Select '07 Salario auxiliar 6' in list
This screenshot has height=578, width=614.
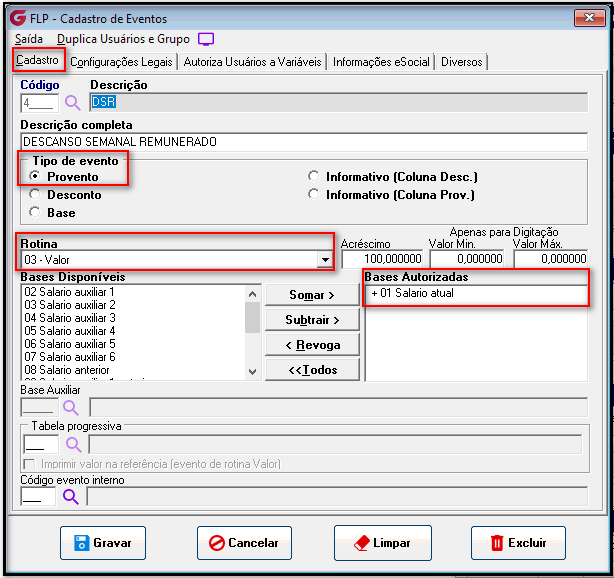click(70, 357)
